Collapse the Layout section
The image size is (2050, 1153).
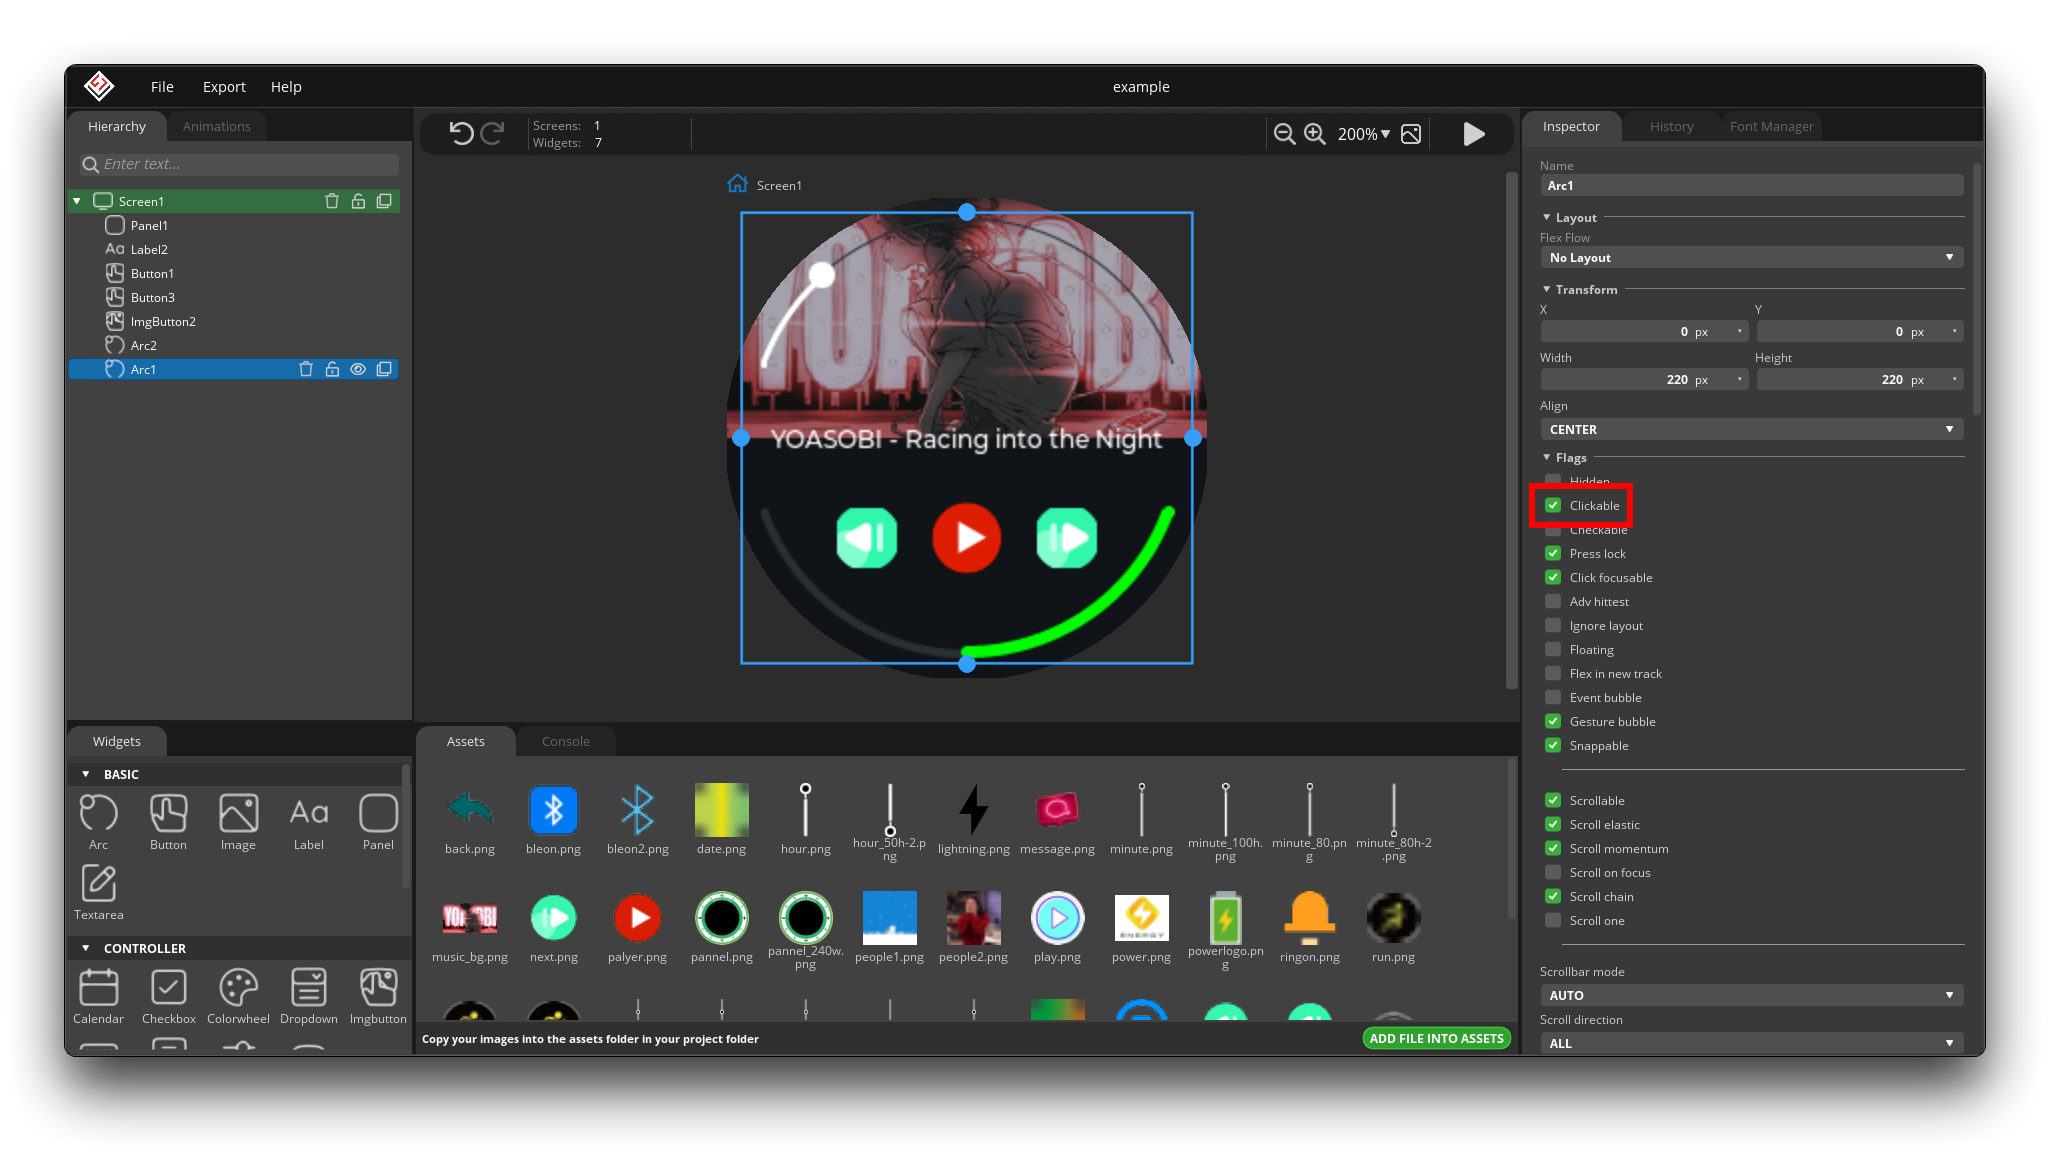click(x=1546, y=217)
